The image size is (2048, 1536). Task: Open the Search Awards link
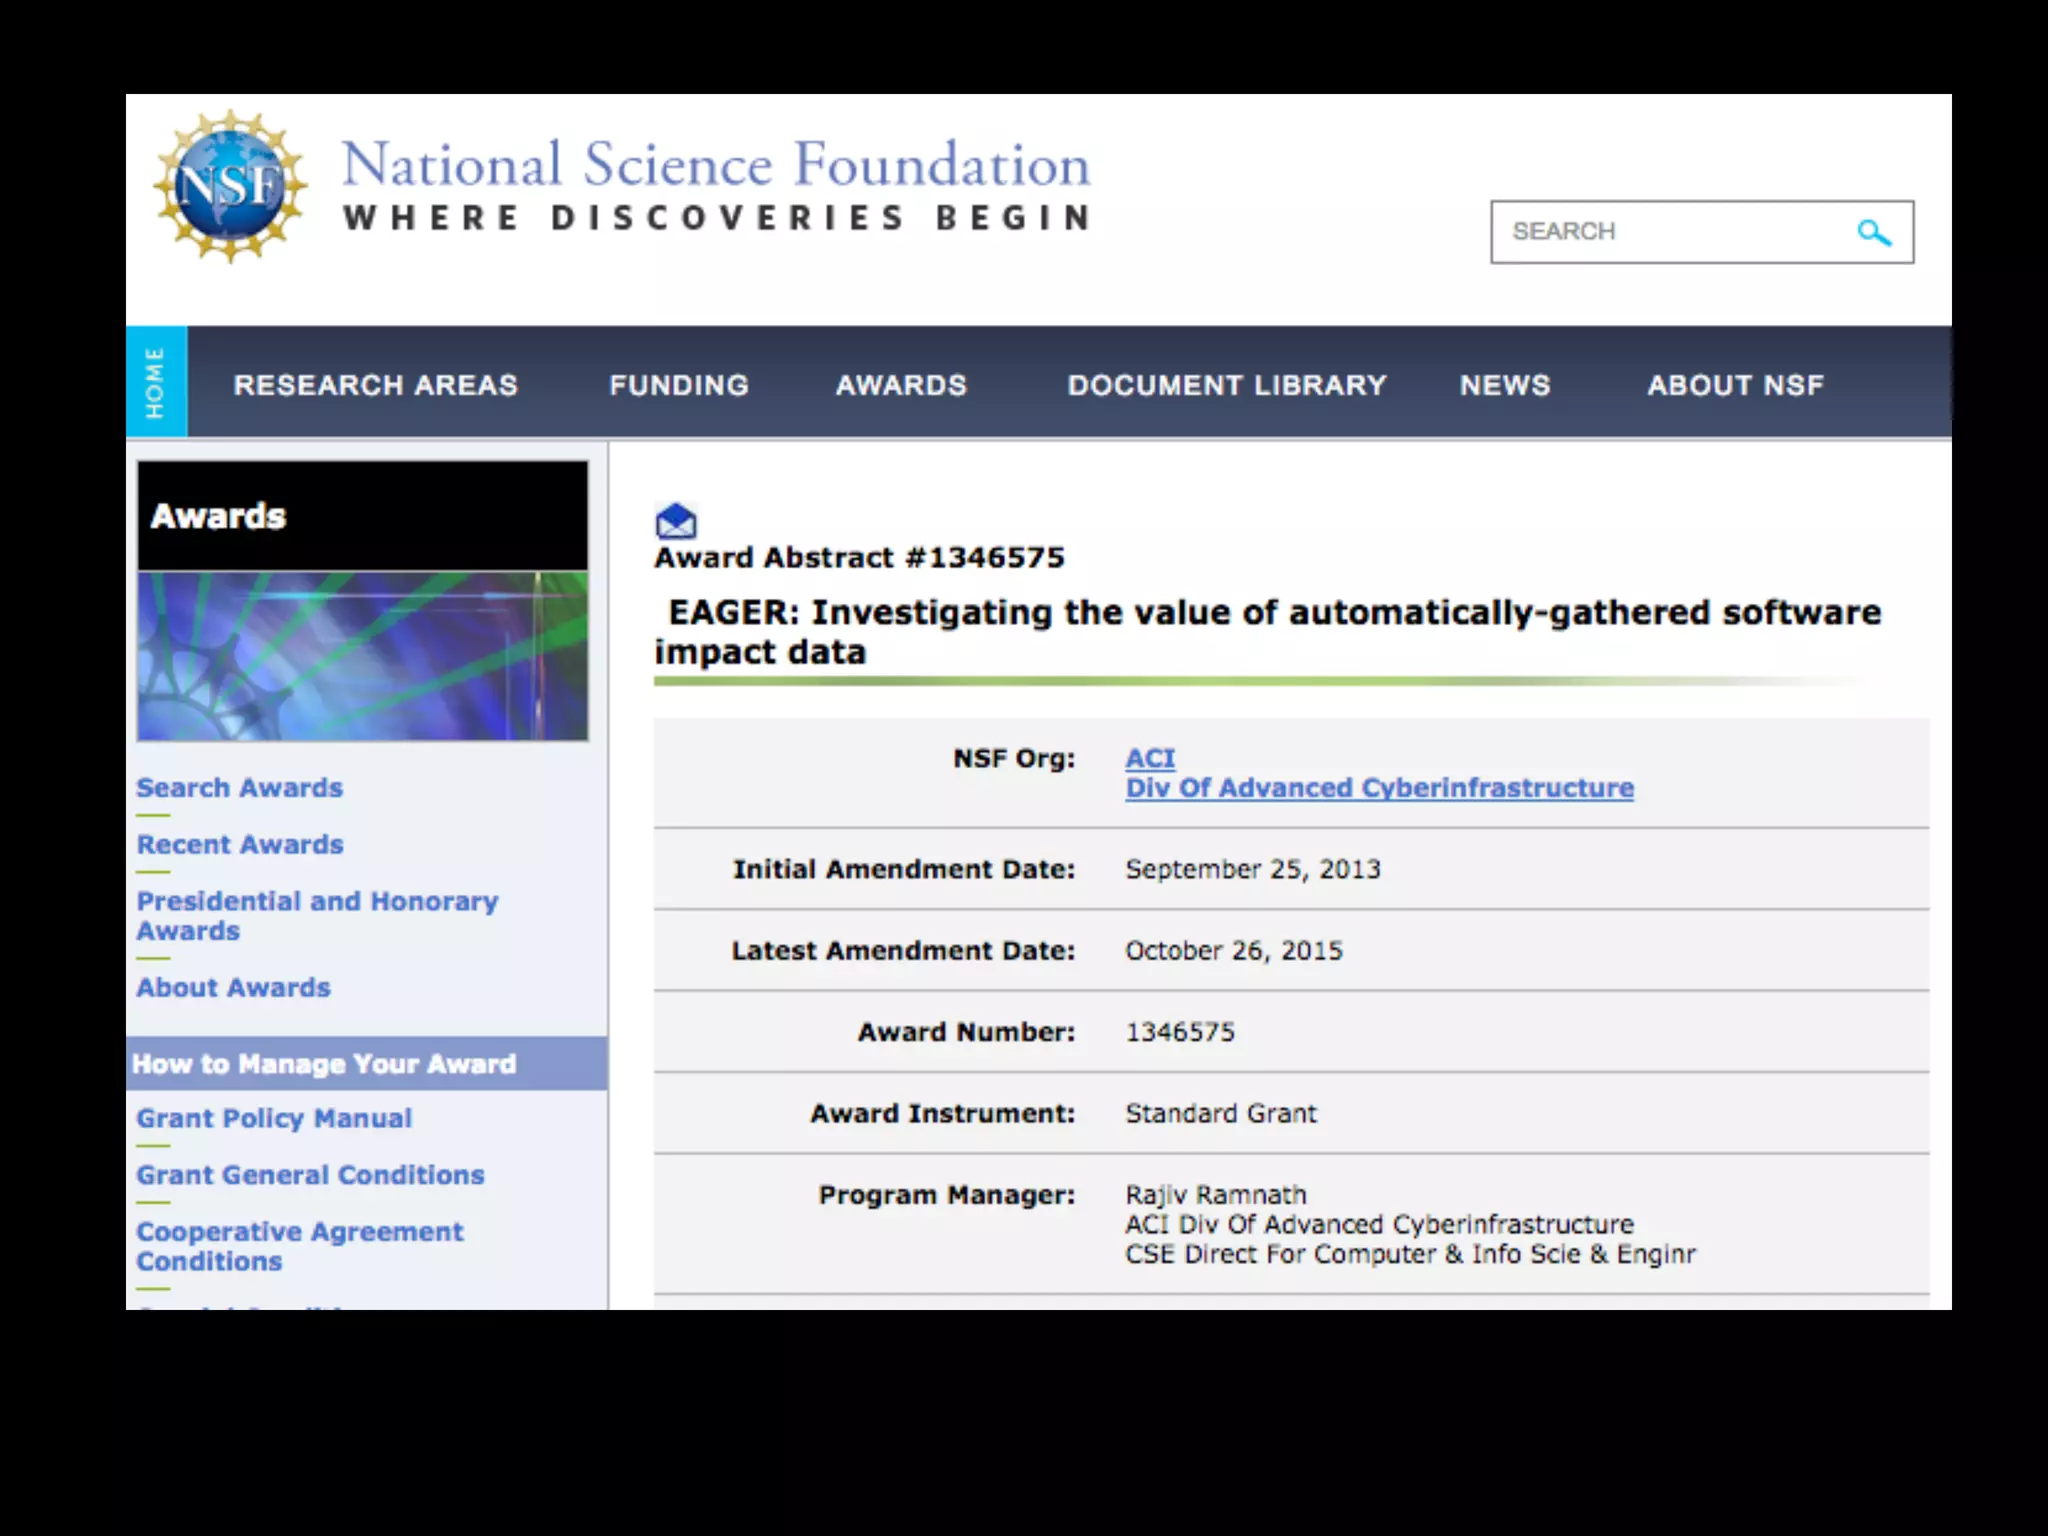pos(240,788)
